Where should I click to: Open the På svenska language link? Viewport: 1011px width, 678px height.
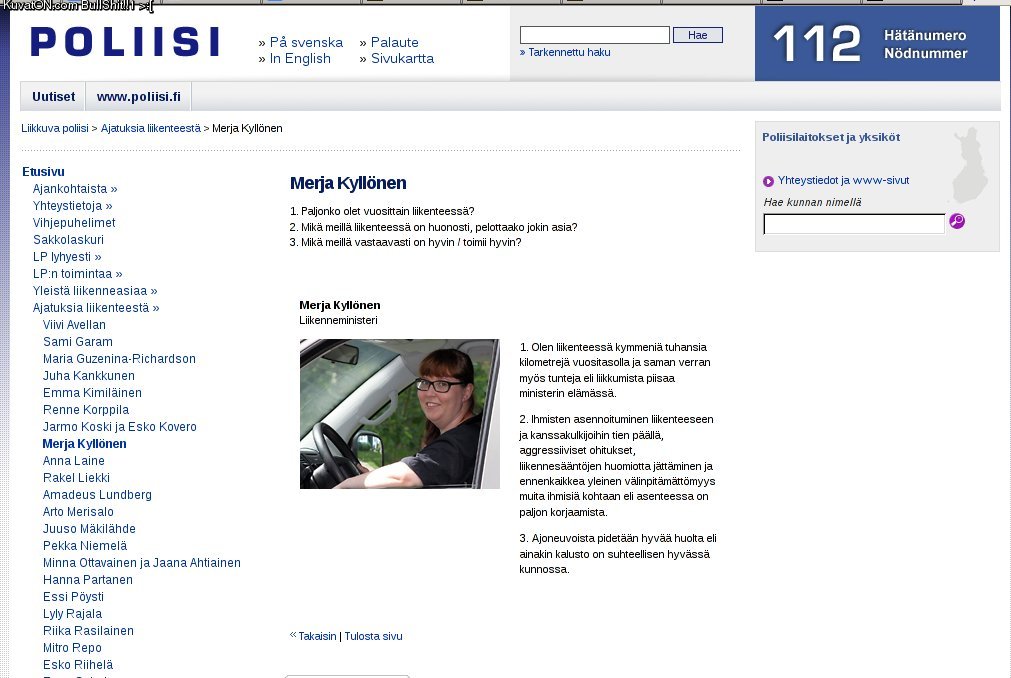pyautogui.click(x=305, y=42)
